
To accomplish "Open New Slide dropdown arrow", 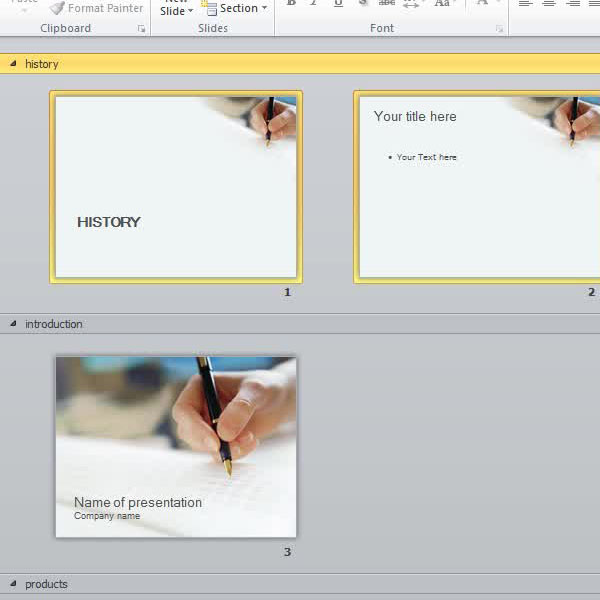I will pos(190,11).
